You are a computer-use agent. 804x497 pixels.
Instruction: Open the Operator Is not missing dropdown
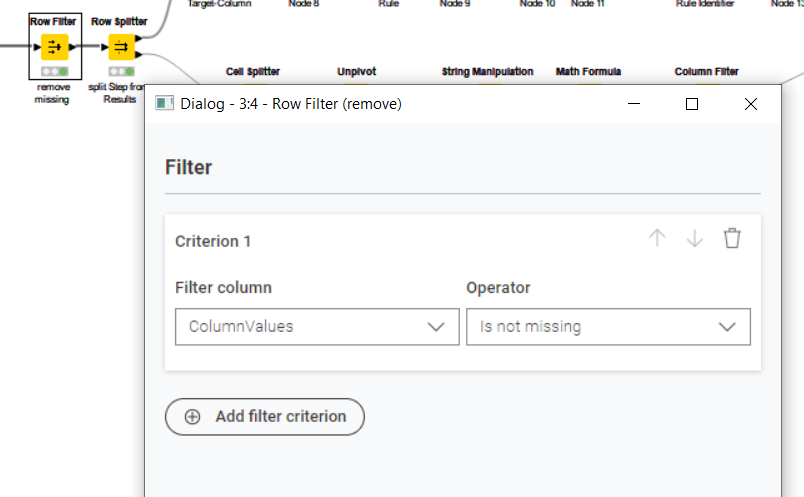click(608, 327)
